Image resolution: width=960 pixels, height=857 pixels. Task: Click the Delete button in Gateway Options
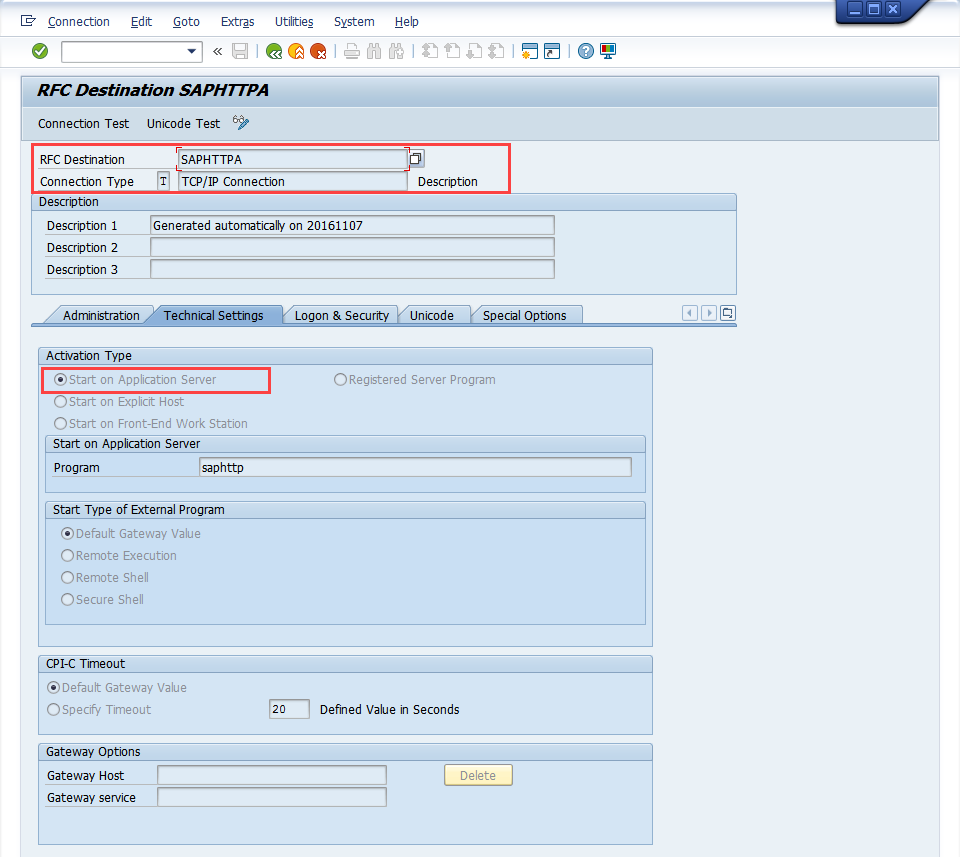(x=478, y=776)
